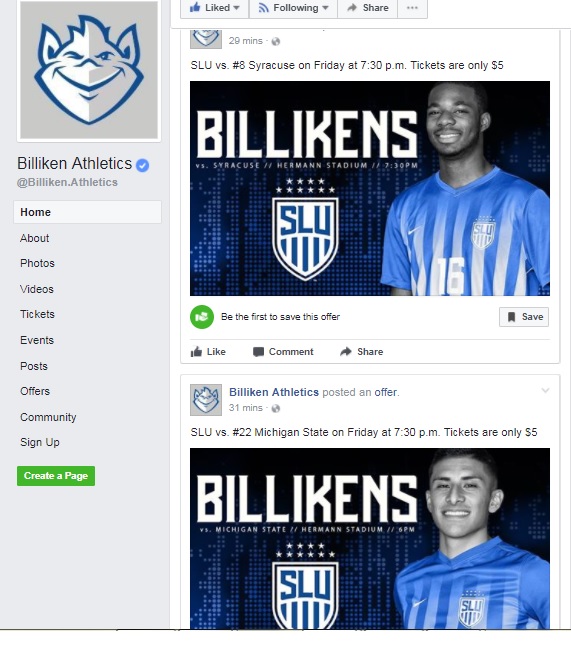Save the Syracuse ticket offer
The height and width of the screenshot is (669, 571).
click(x=524, y=317)
